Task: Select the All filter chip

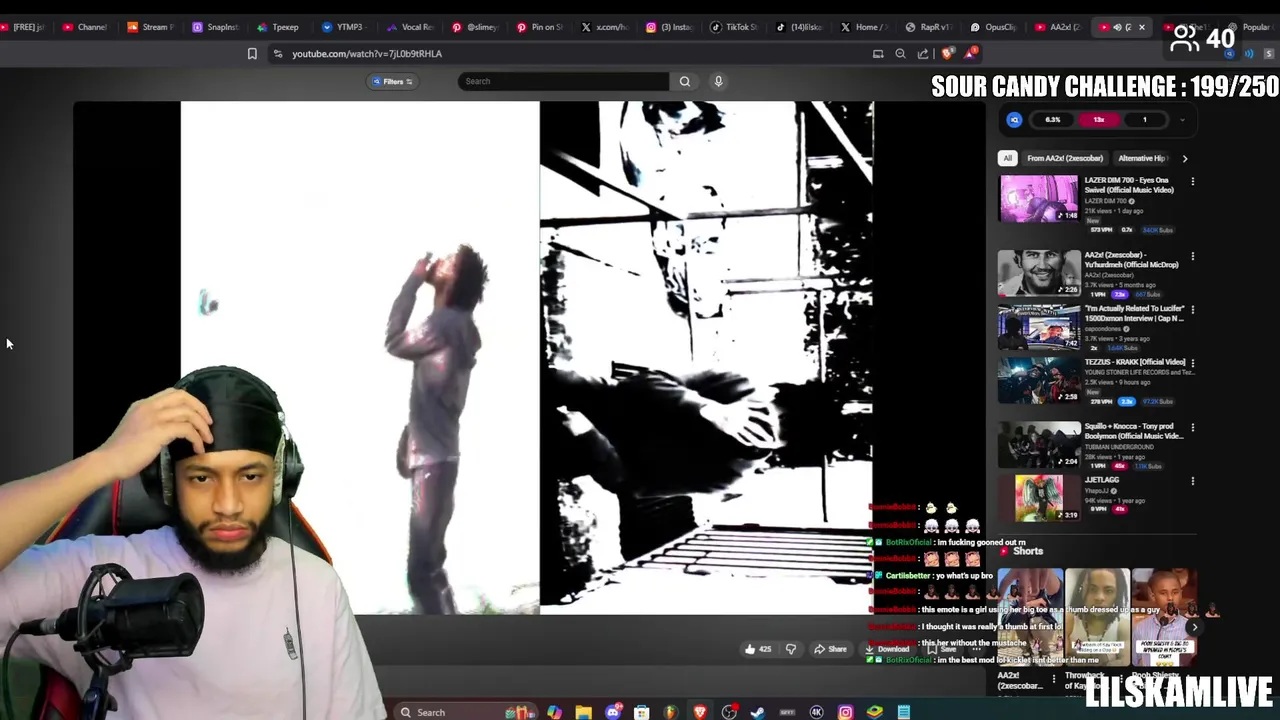Action: pos(1007,158)
